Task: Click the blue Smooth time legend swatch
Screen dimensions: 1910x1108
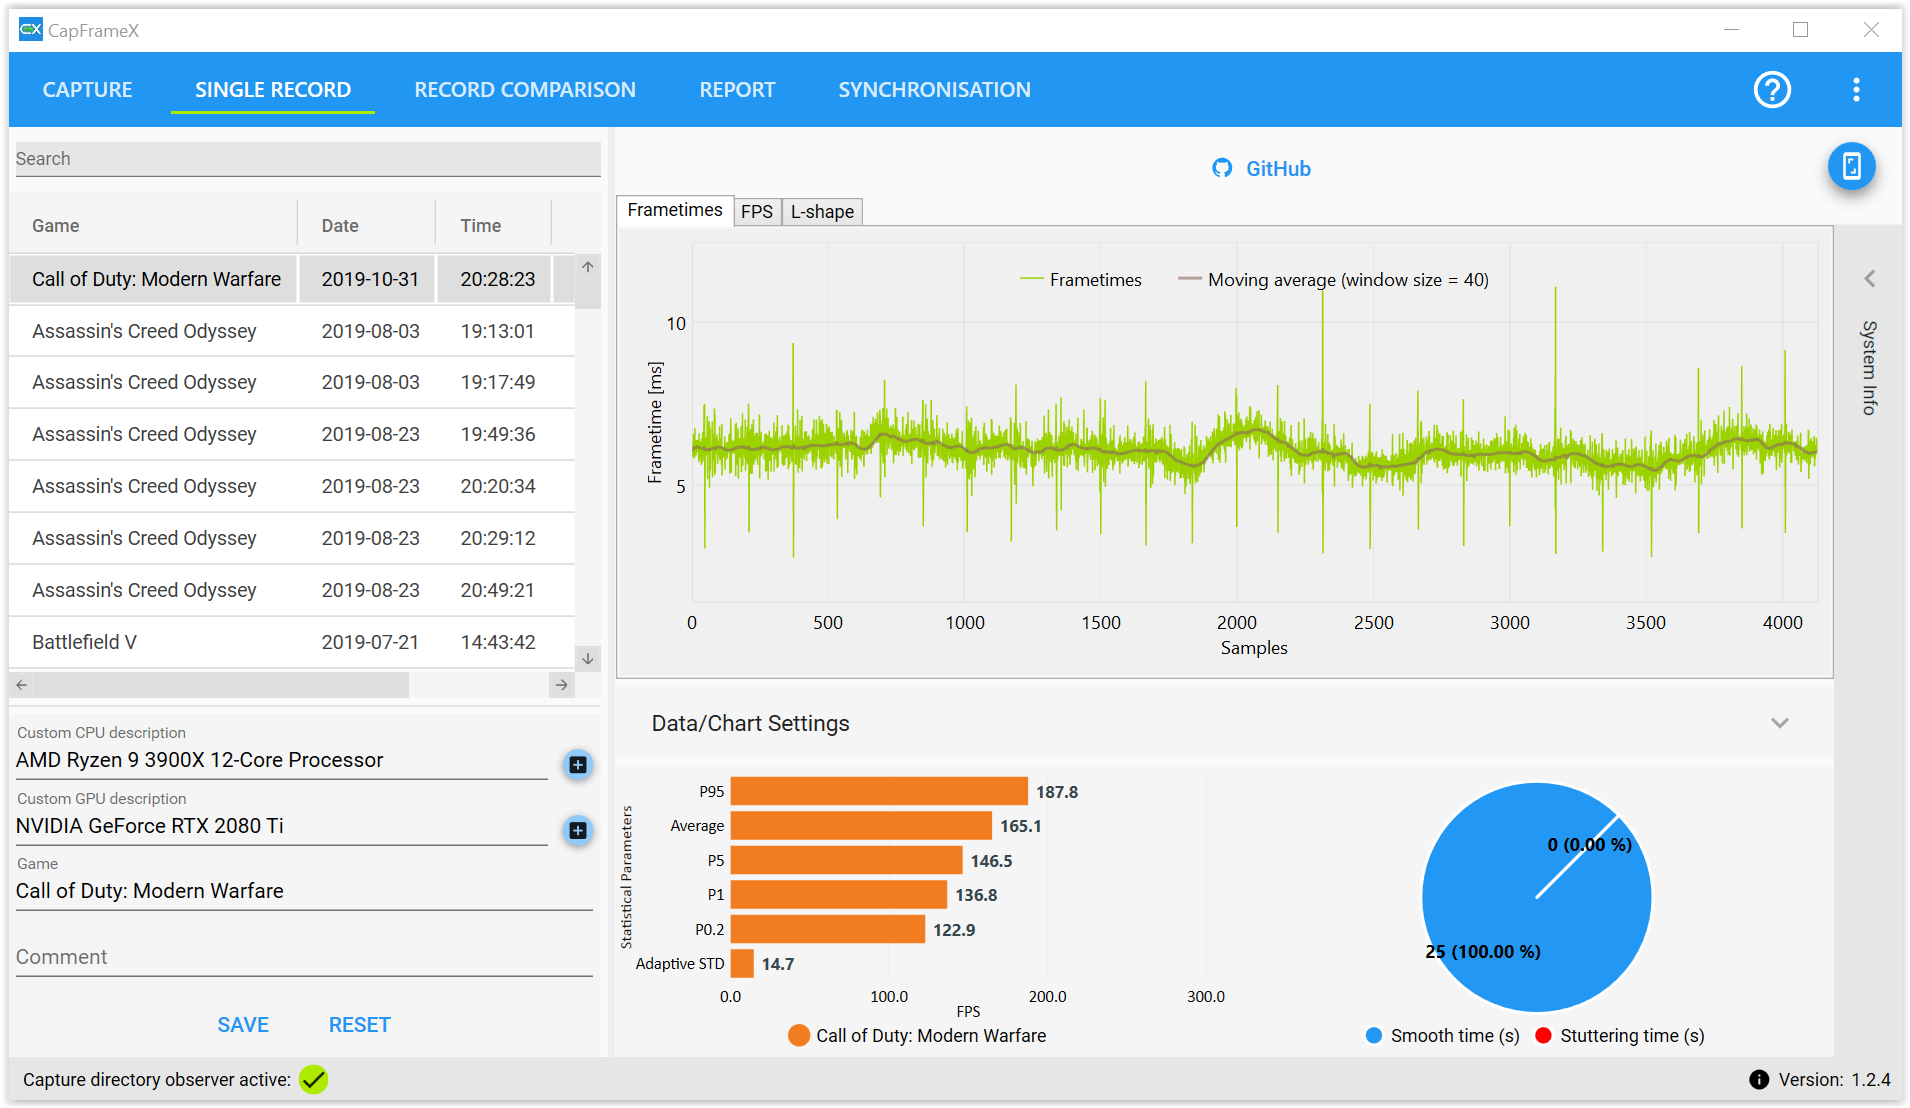Action: 1374,1036
